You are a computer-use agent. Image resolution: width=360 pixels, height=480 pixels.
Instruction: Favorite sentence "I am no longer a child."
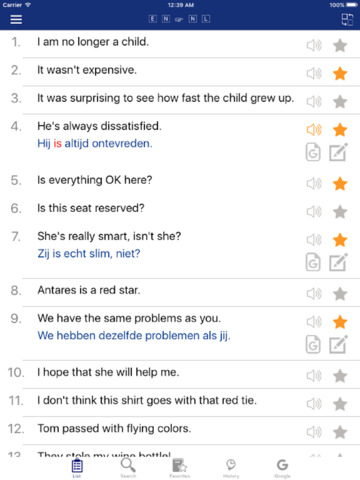tap(340, 45)
